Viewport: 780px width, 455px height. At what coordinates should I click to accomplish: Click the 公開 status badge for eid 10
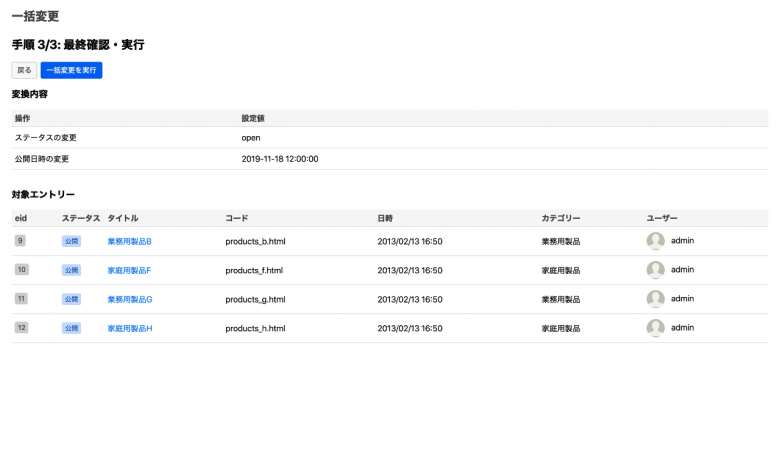pyautogui.click(x=71, y=270)
